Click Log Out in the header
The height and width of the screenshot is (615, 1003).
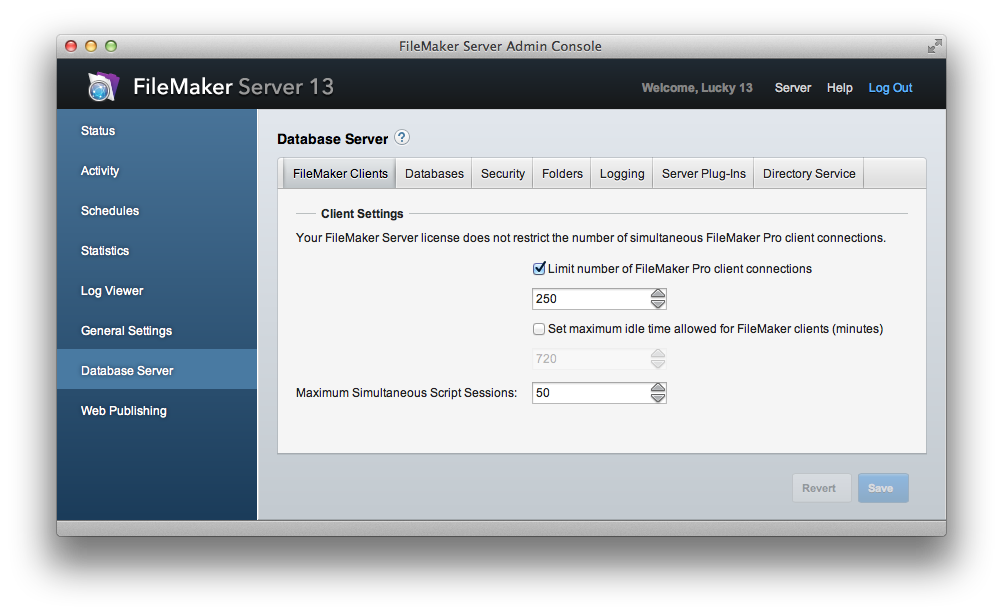[x=889, y=88]
